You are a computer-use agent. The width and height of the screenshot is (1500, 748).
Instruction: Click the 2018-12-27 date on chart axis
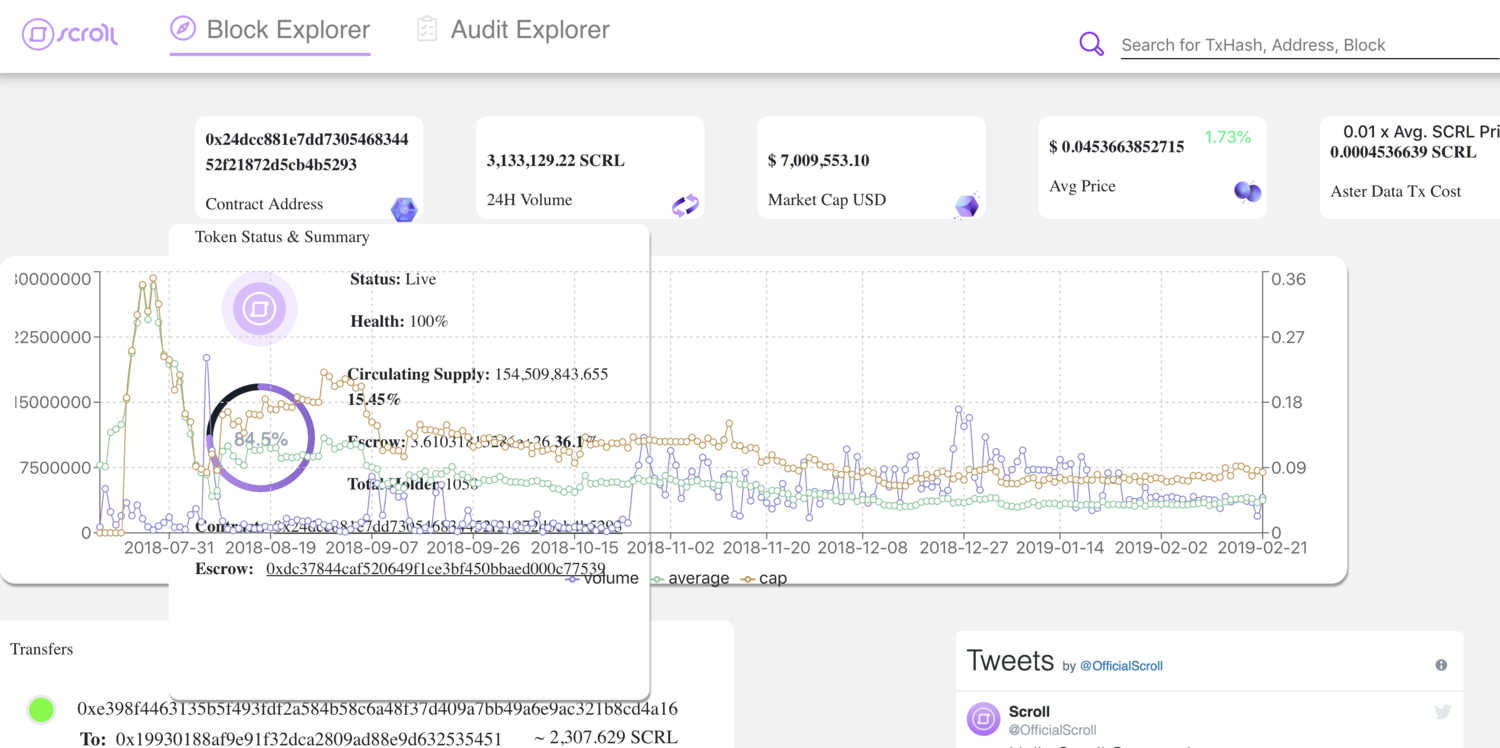pos(964,548)
